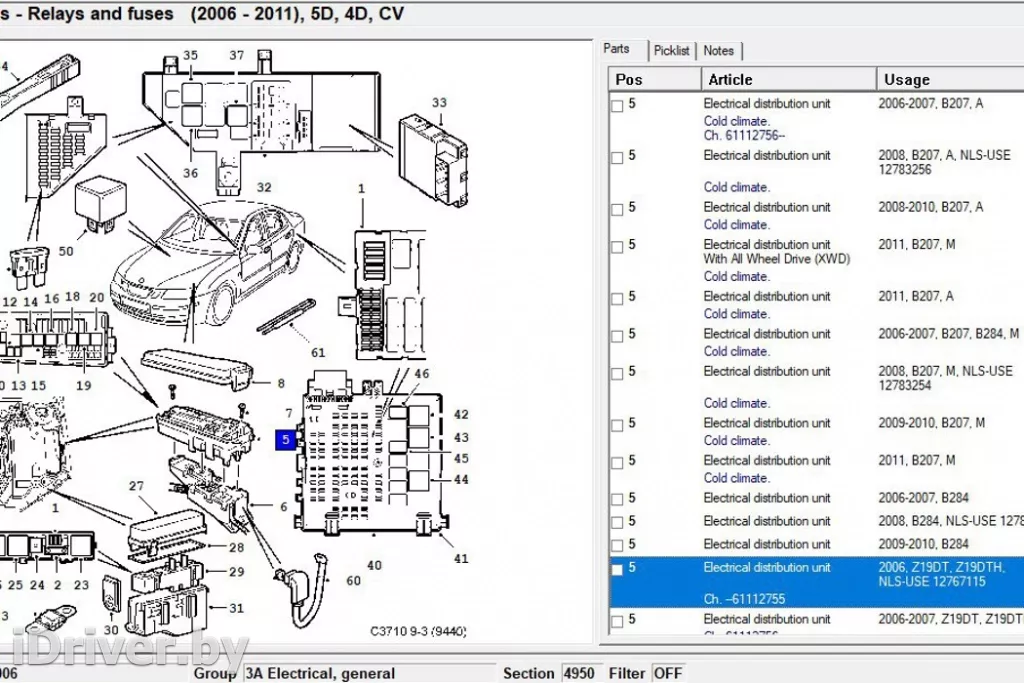1024x683 pixels.
Task: Open the Picklist tab
Action: click(671, 51)
